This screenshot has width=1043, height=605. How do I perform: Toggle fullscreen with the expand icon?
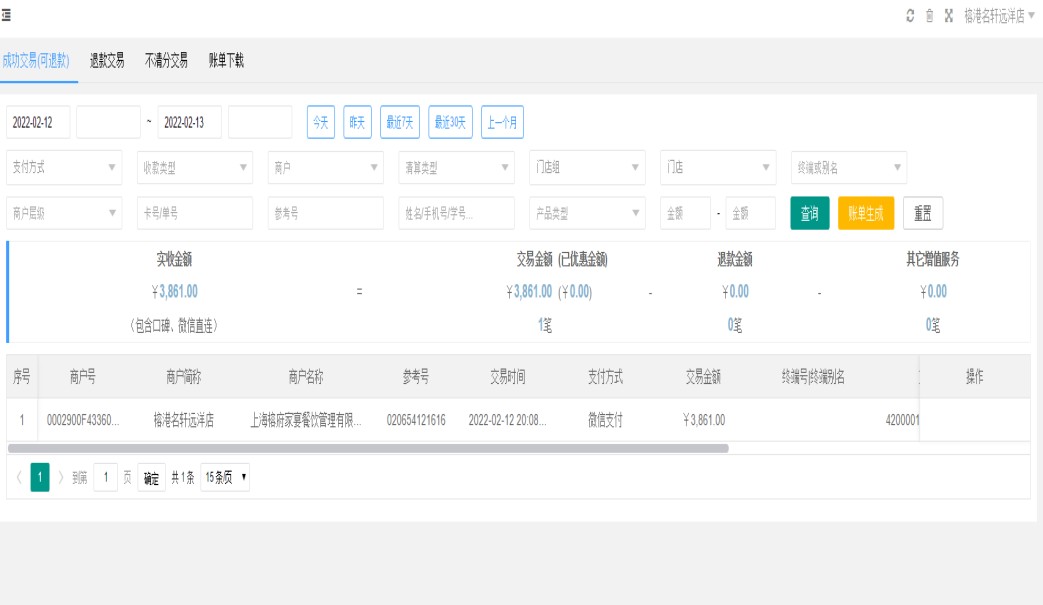[x=948, y=16]
